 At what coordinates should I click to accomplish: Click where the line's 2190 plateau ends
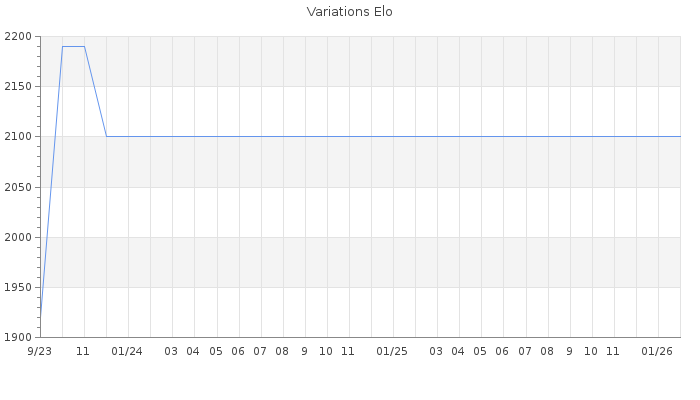coord(84,46)
